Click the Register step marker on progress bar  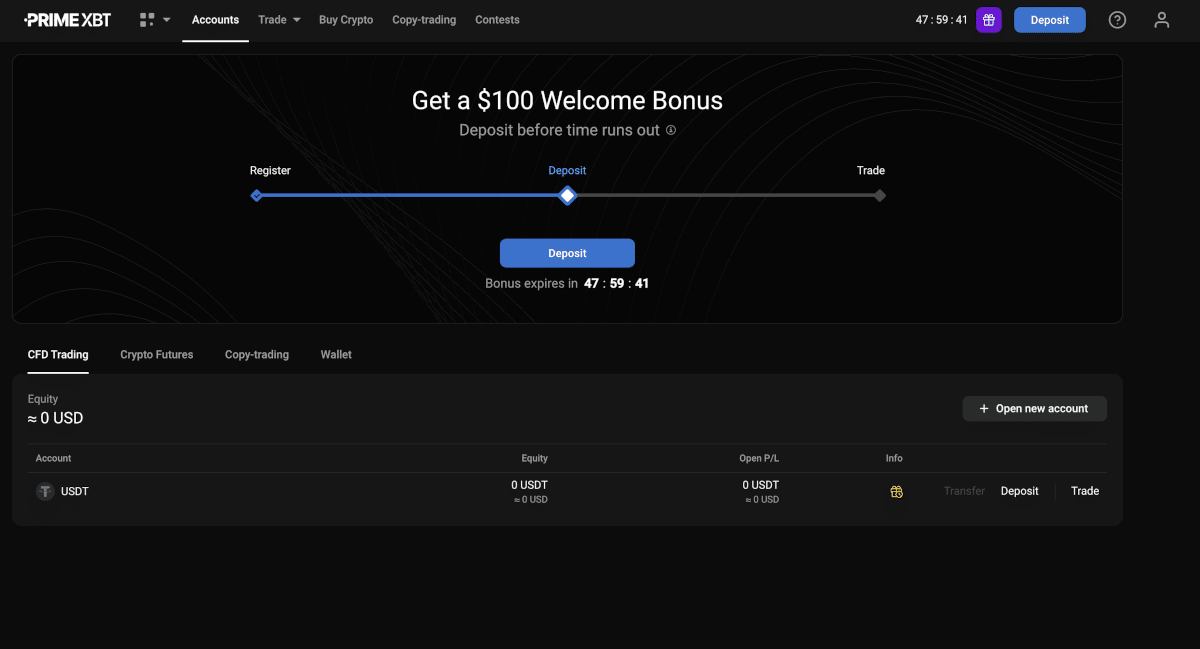coord(256,195)
